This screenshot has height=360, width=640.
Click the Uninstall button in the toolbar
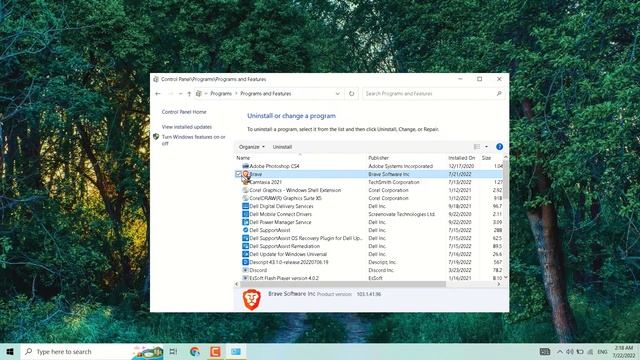click(282, 147)
